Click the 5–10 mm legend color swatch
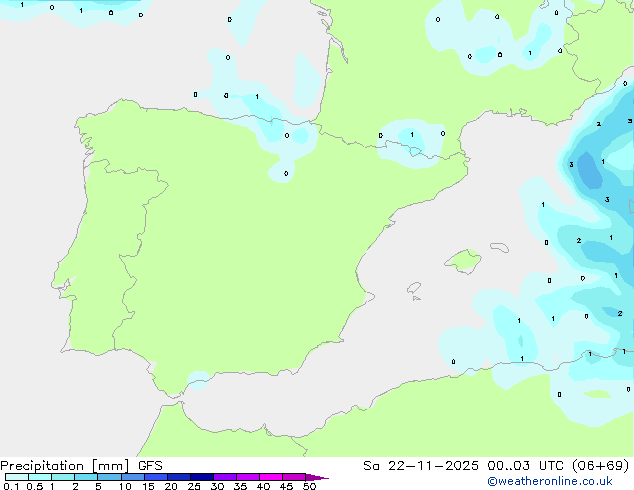 point(109,477)
